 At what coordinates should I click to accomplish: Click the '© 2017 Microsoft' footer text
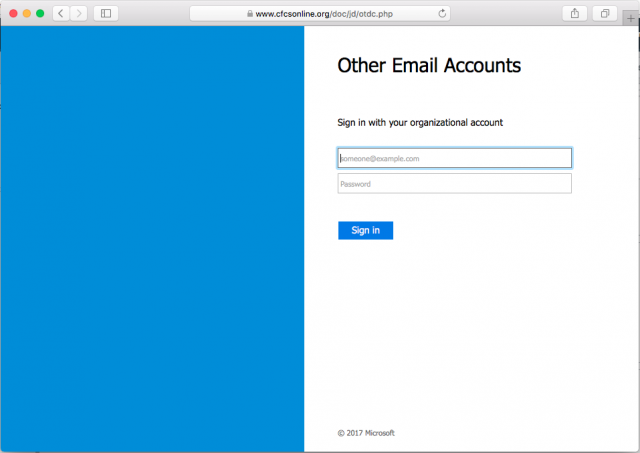coord(366,433)
